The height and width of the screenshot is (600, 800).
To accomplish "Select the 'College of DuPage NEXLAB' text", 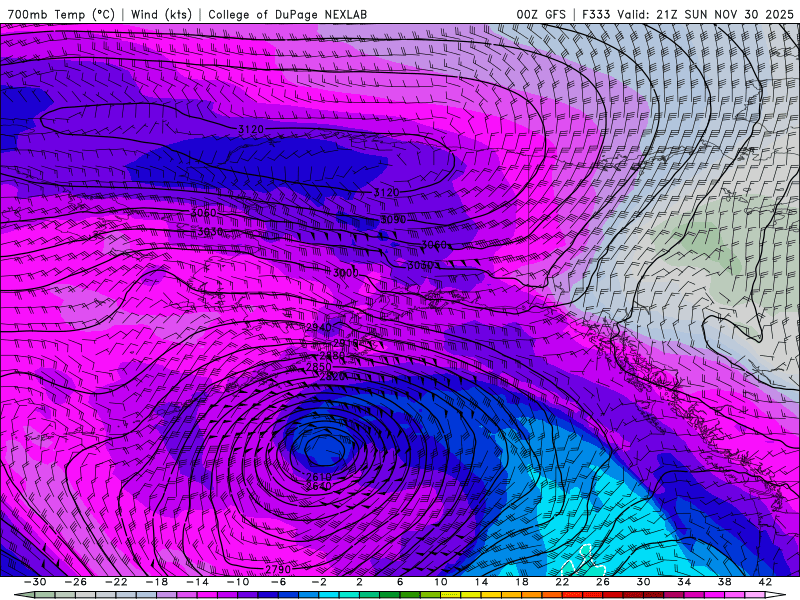I will point(287,14).
